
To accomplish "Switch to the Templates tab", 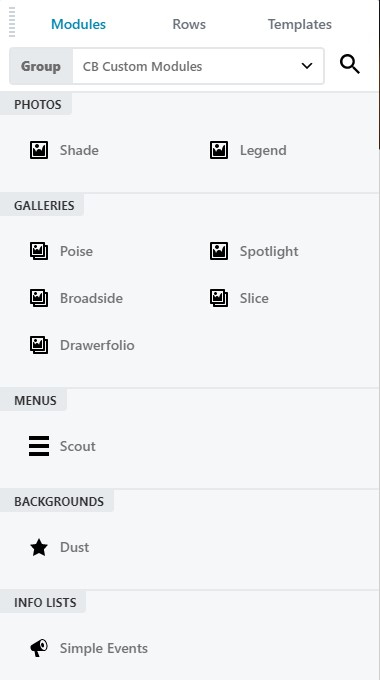I will (300, 24).
